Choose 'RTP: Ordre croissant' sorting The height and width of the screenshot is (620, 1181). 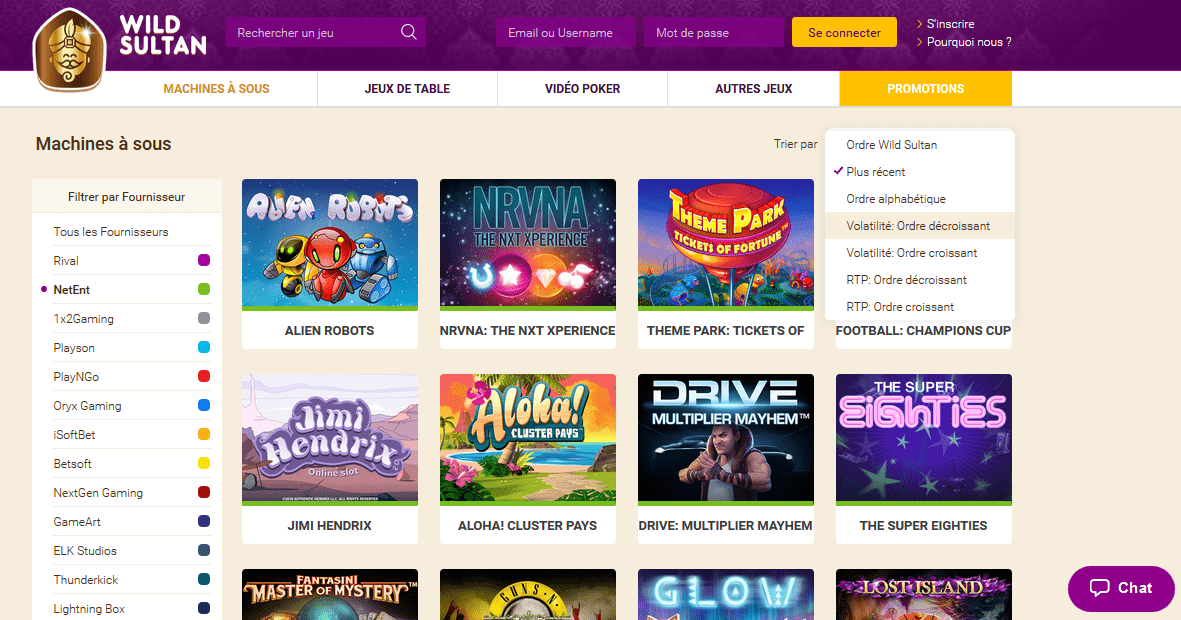tap(900, 307)
